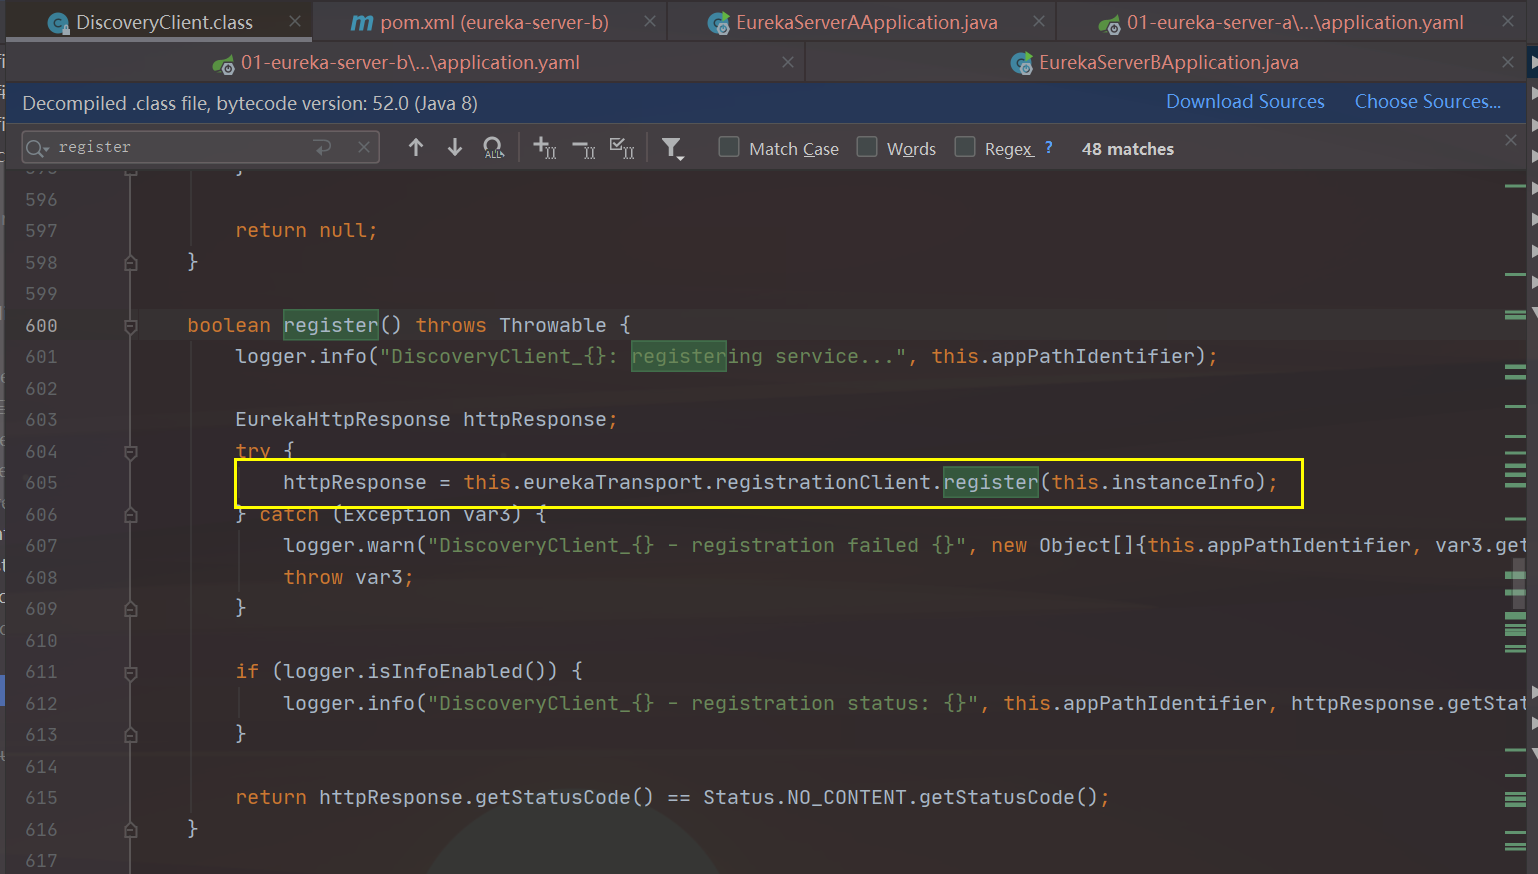Toggle fold marker at line 613
The width and height of the screenshot is (1538, 874).
pyautogui.click(x=130, y=735)
